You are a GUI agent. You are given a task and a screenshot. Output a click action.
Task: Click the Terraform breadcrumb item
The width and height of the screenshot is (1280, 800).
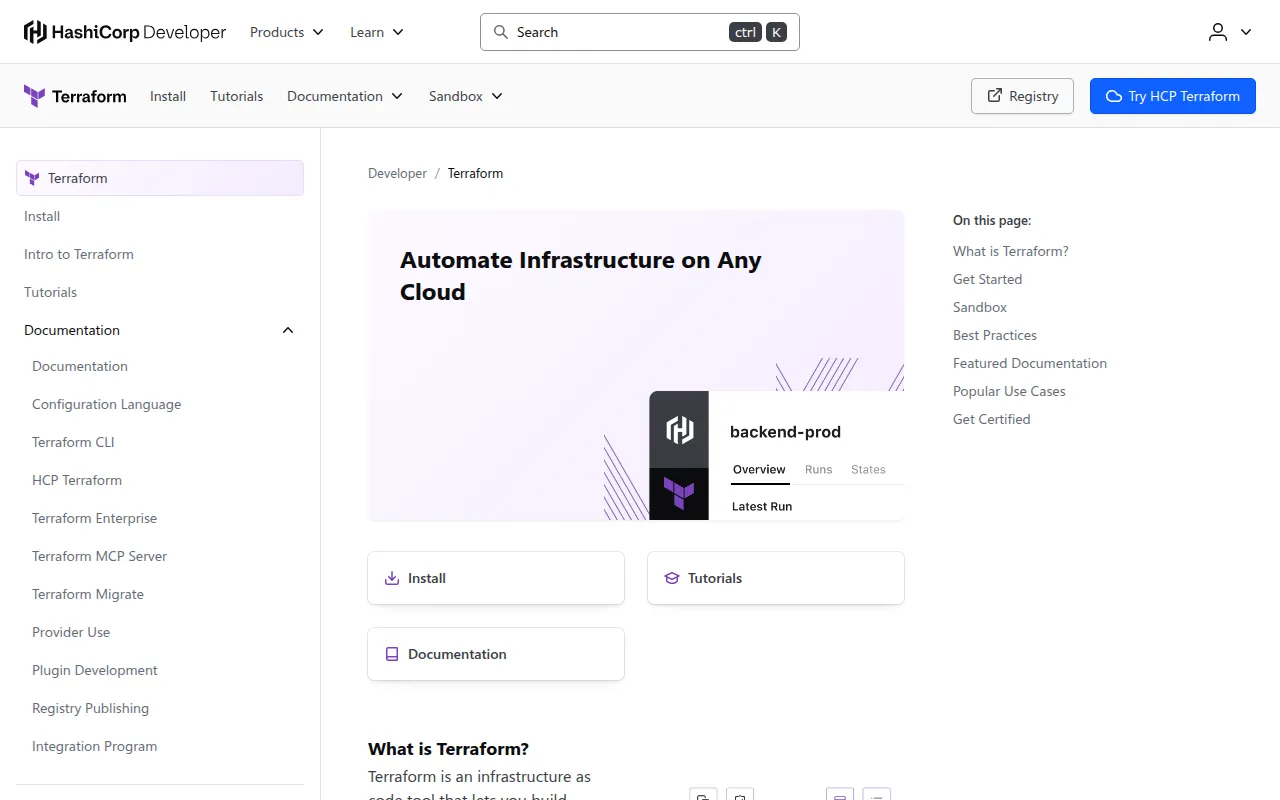[x=475, y=173]
